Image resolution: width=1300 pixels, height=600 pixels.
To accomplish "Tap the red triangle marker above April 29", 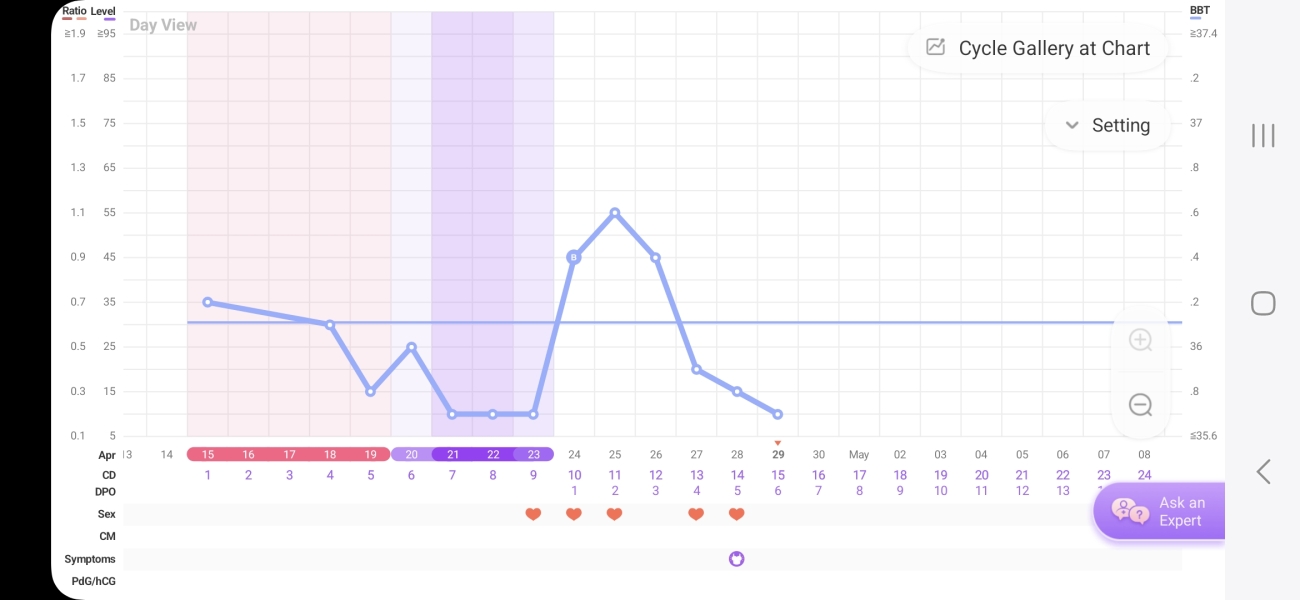I will (x=778, y=439).
